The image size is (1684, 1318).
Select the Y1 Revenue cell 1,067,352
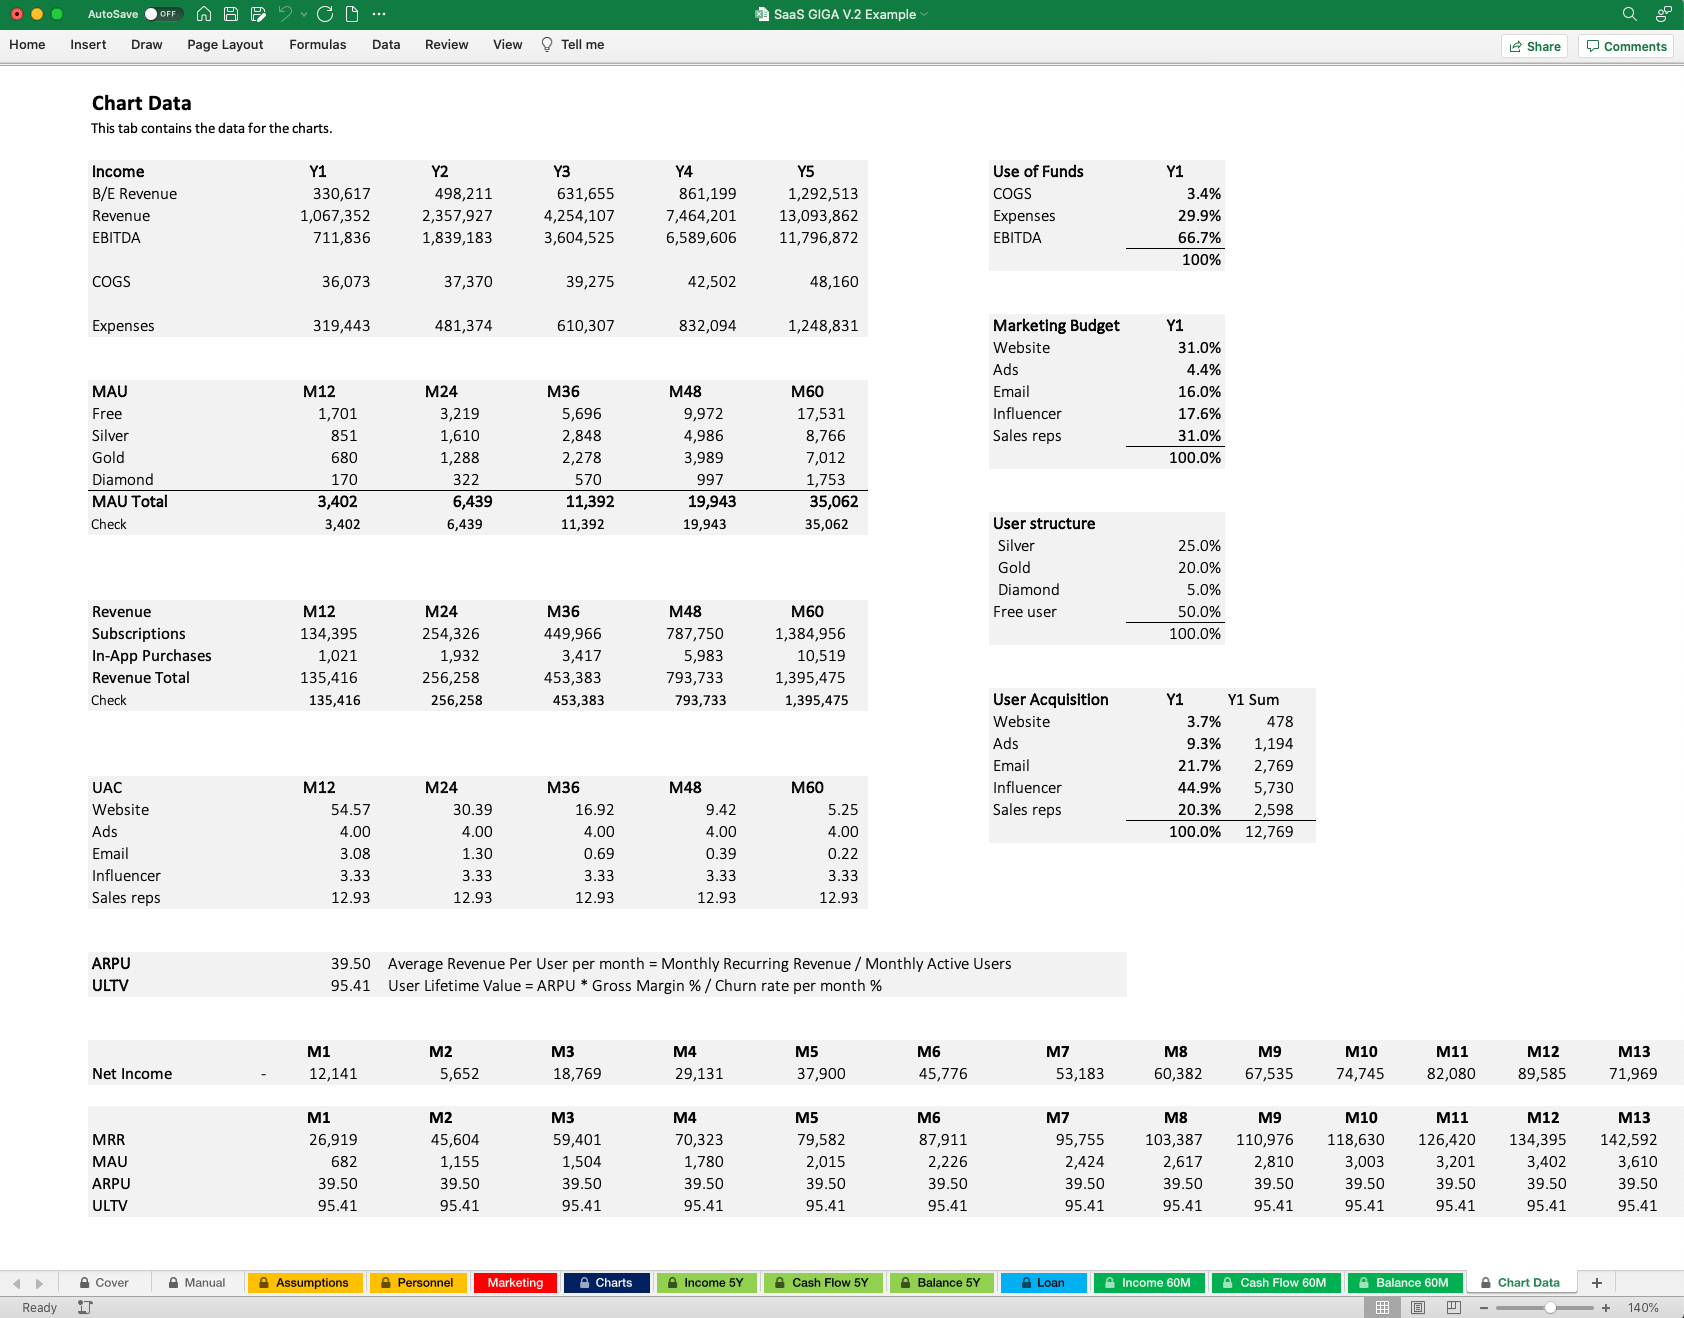point(335,216)
